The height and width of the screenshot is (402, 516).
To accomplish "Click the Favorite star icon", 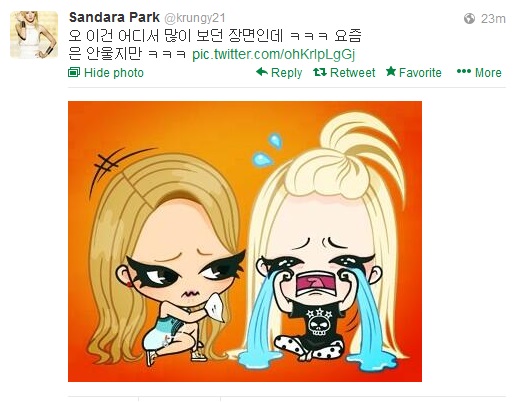I will click(x=391, y=71).
